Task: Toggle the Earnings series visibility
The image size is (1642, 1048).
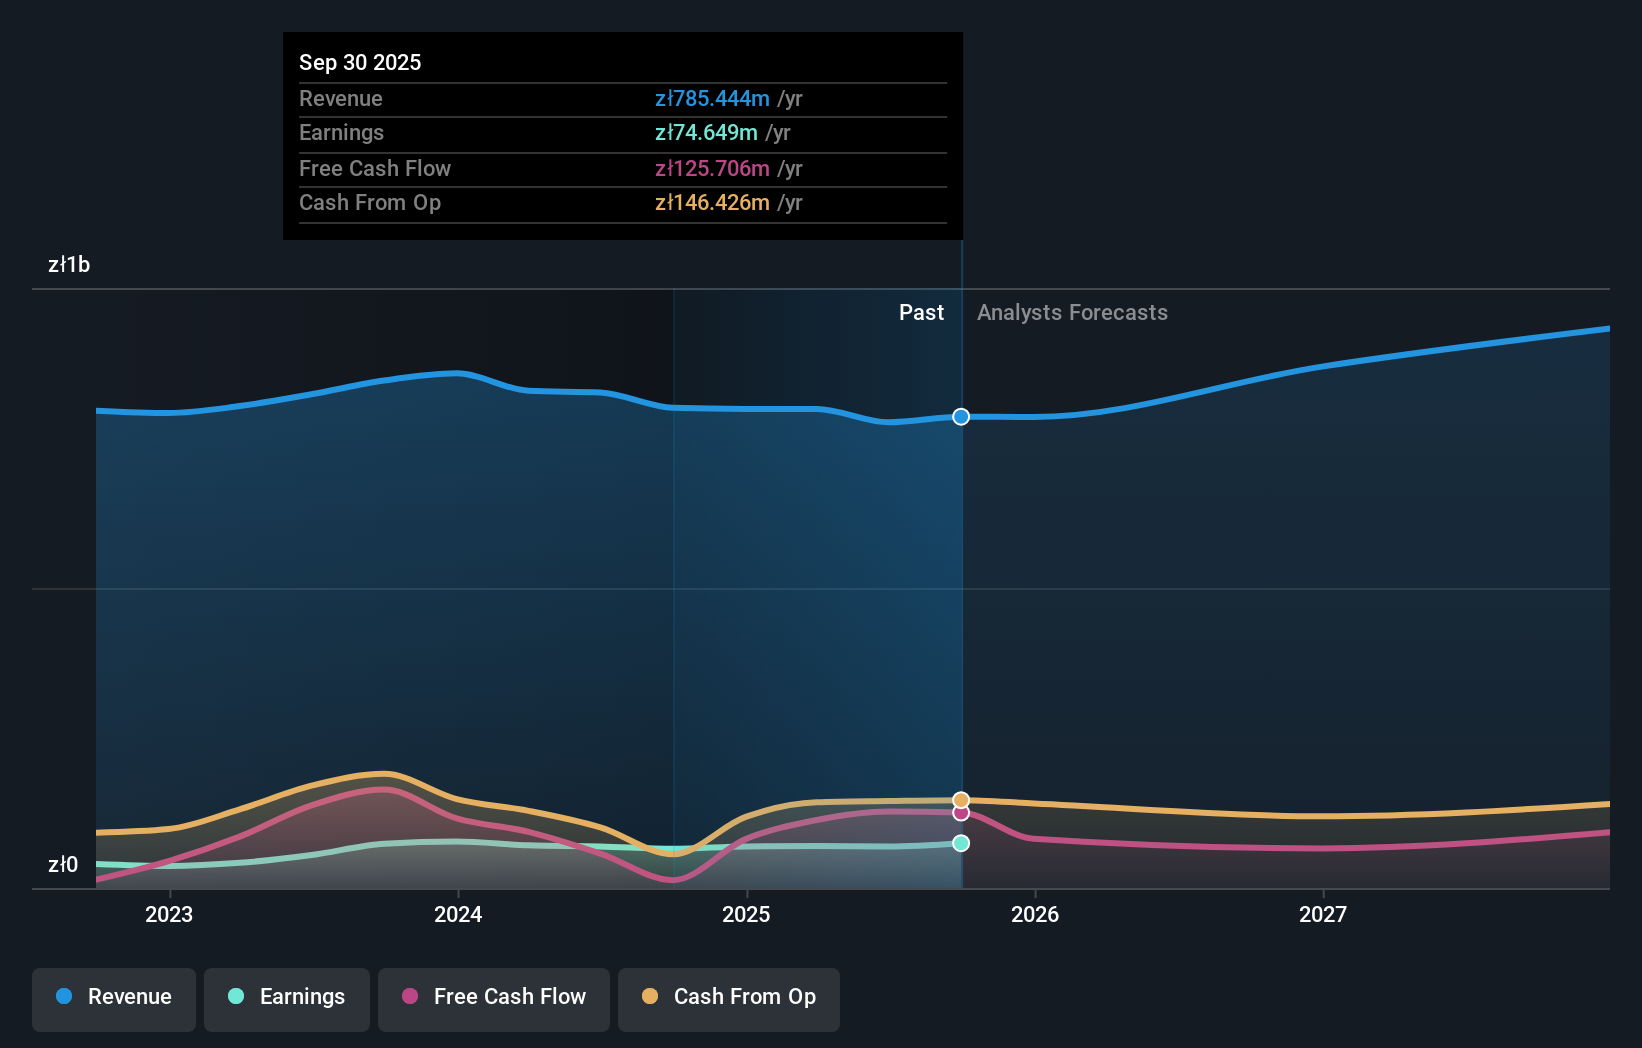Action: [286, 997]
